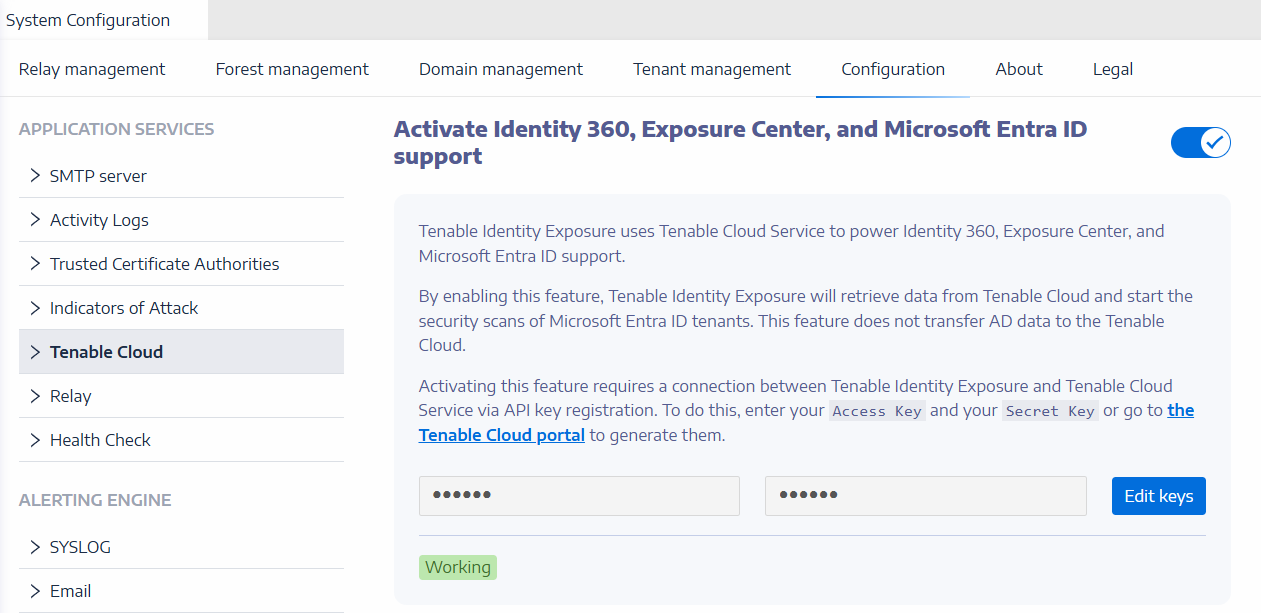Go to the Domain management tab
The image size is (1261, 613).
click(501, 69)
